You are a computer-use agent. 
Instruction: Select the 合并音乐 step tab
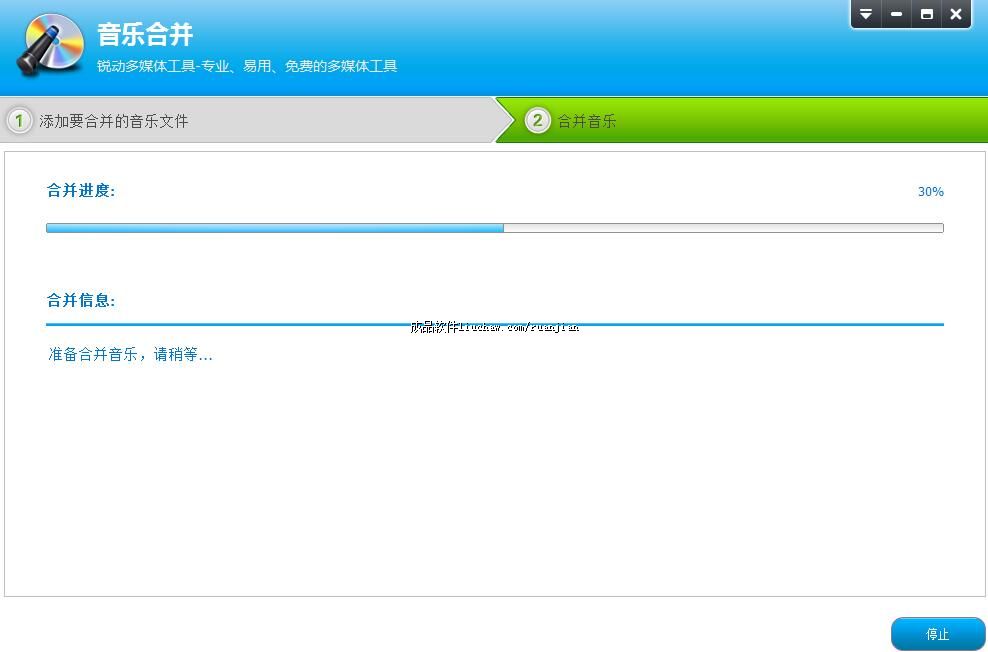(587, 122)
